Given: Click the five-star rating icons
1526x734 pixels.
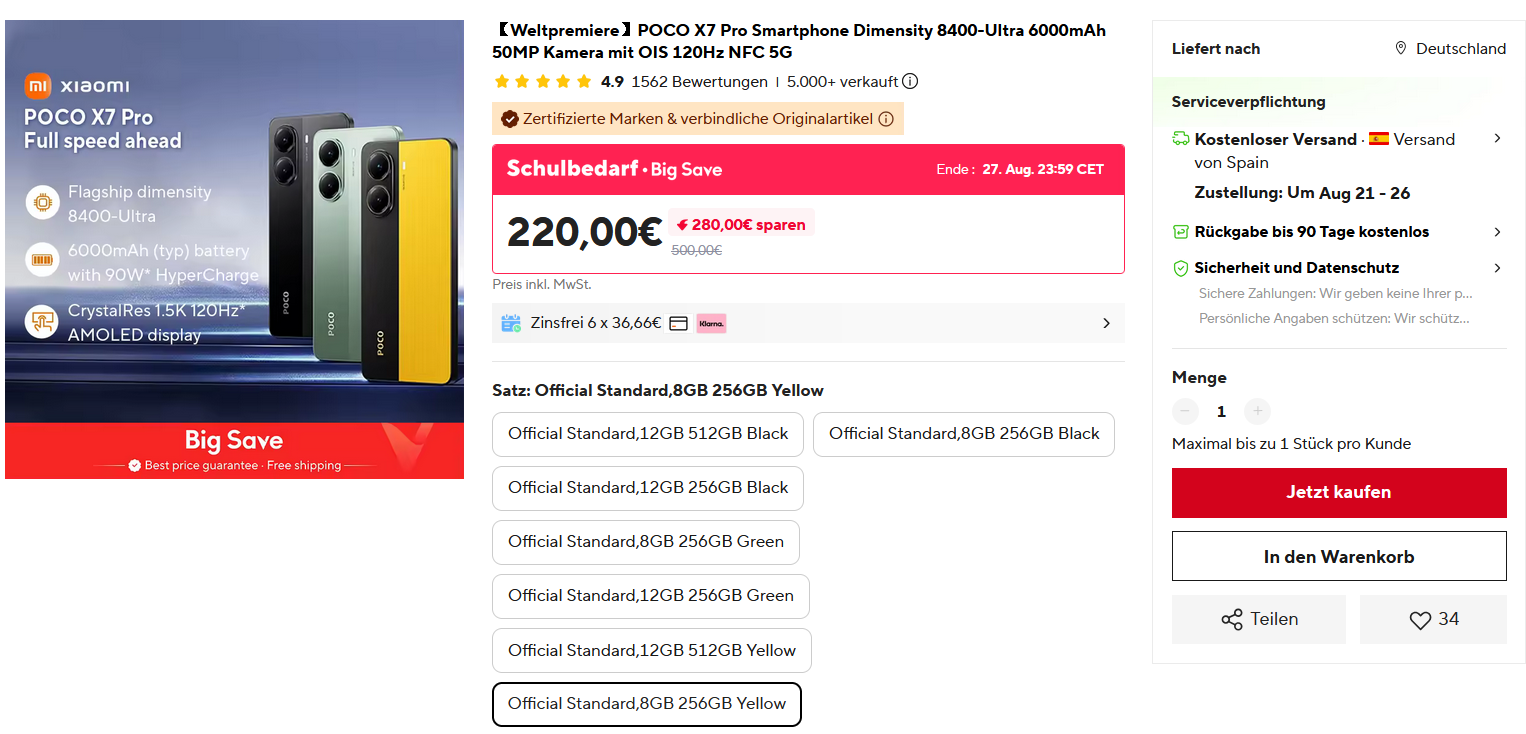Looking at the screenshot, I should [543, 82].
